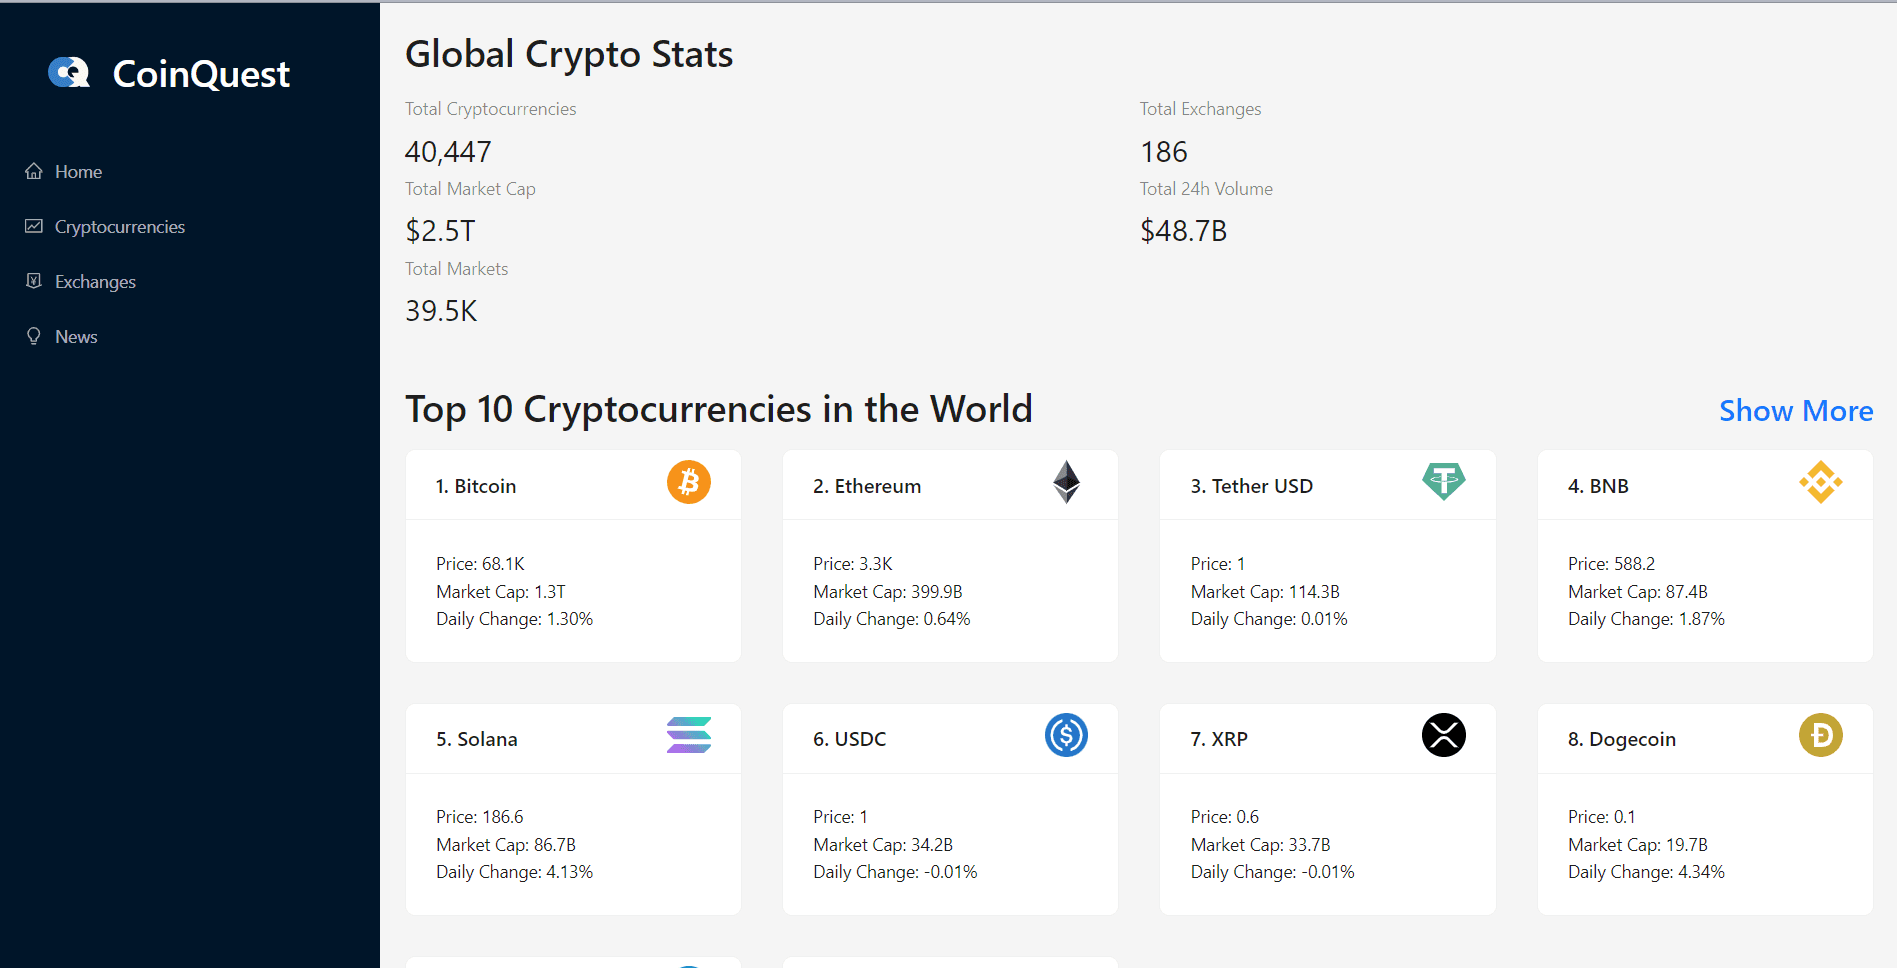Open the 8. Dogecoin card title
Screen dimensions: 1897x968
[1622, 739]
